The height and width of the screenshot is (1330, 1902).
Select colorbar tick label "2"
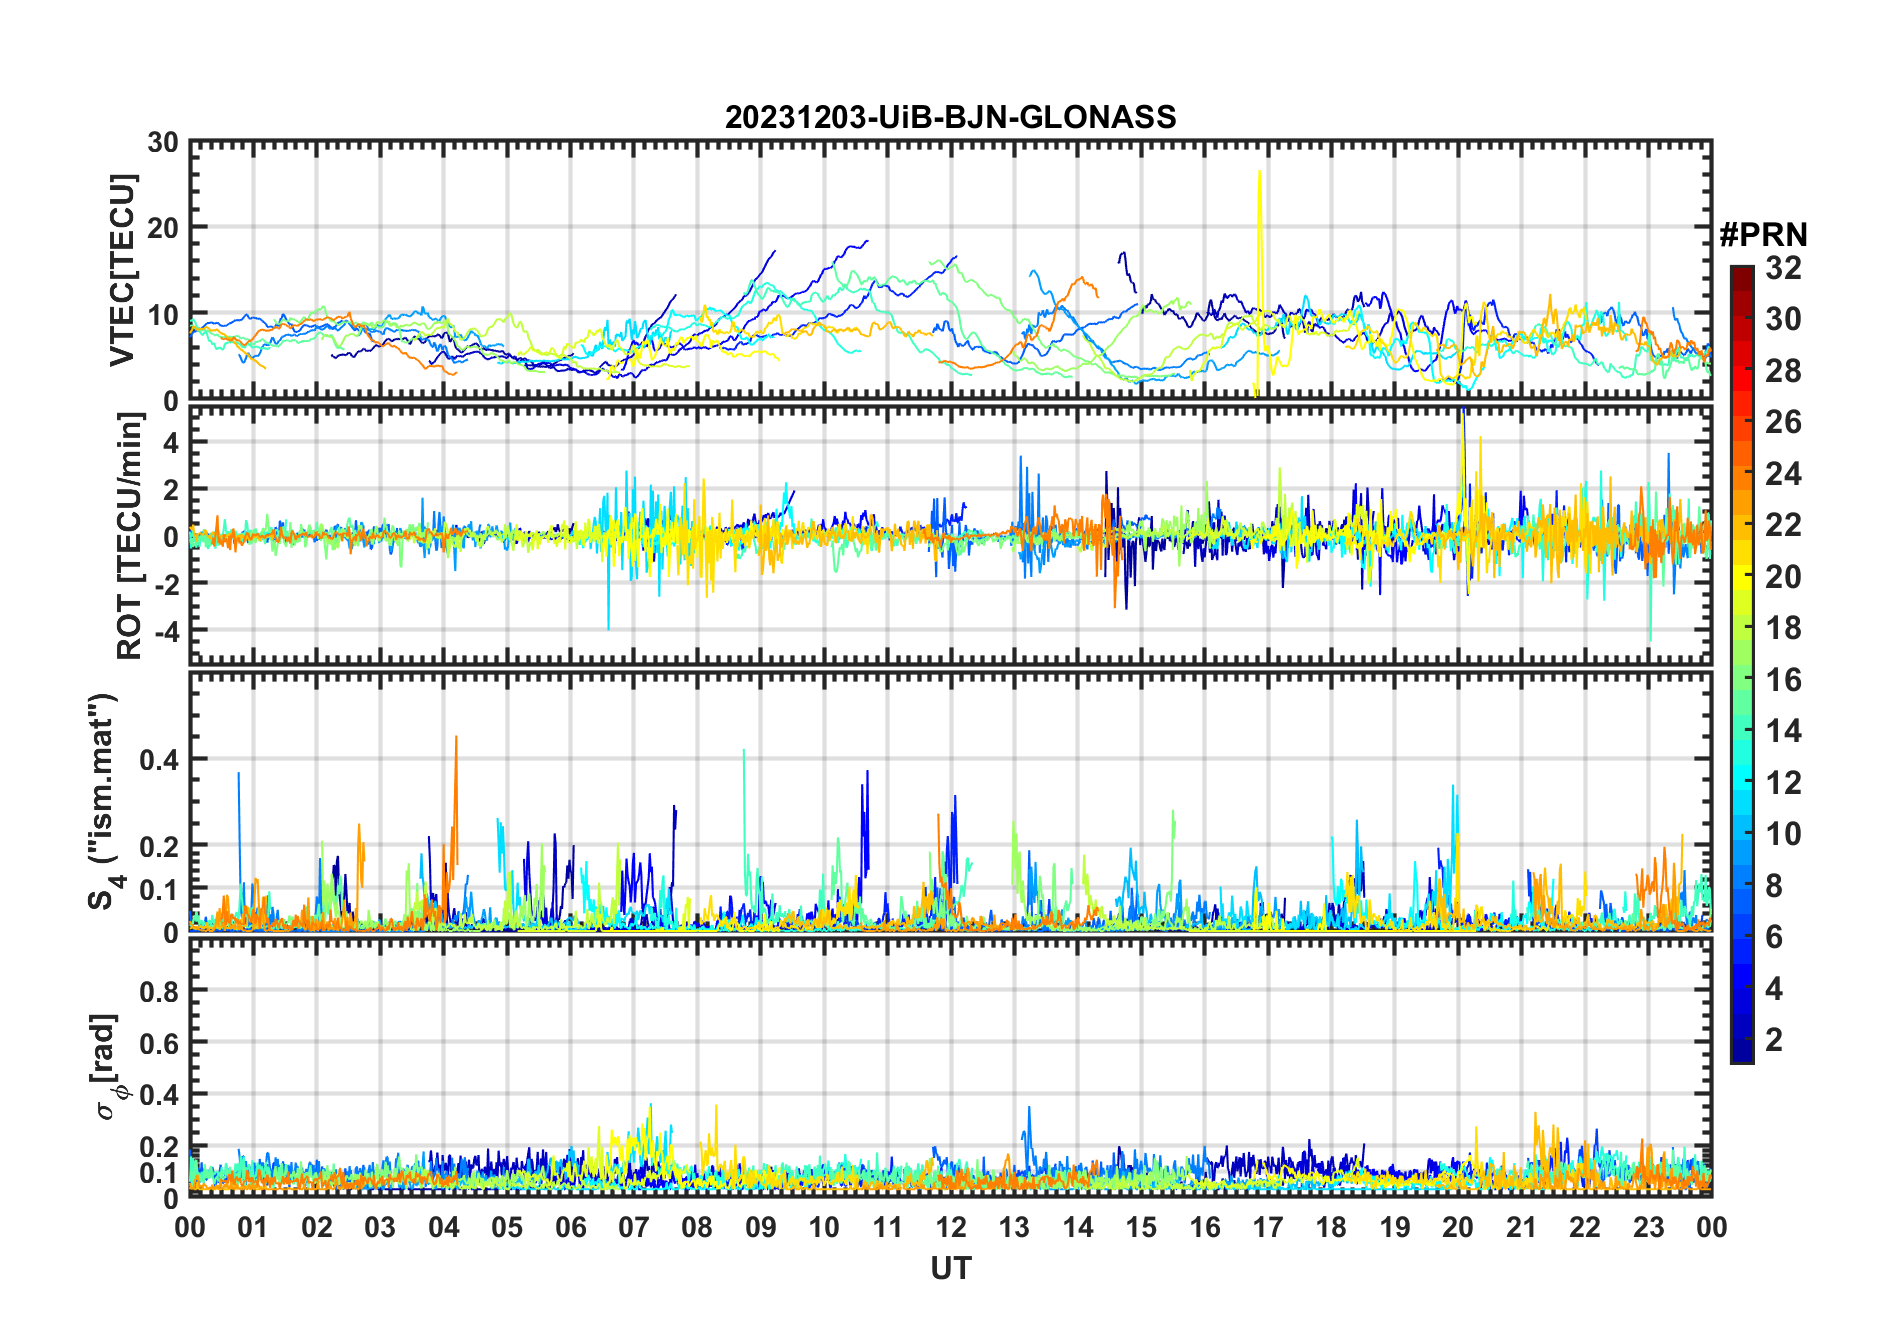1775,1040
